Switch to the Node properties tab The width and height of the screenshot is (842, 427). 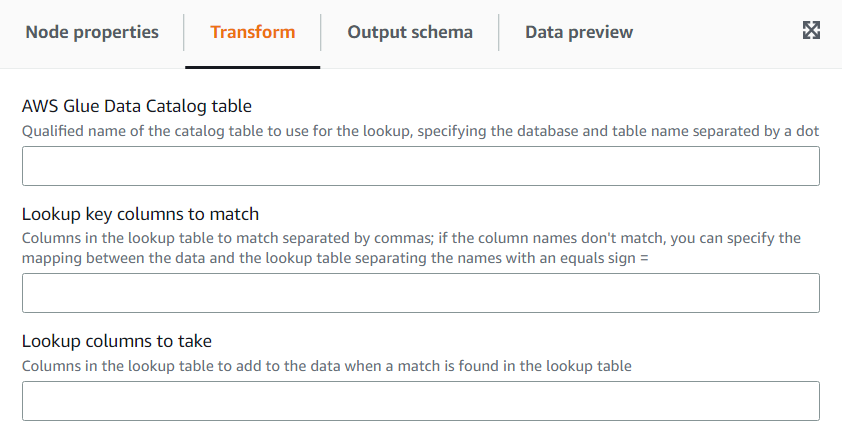click(92, 32)
